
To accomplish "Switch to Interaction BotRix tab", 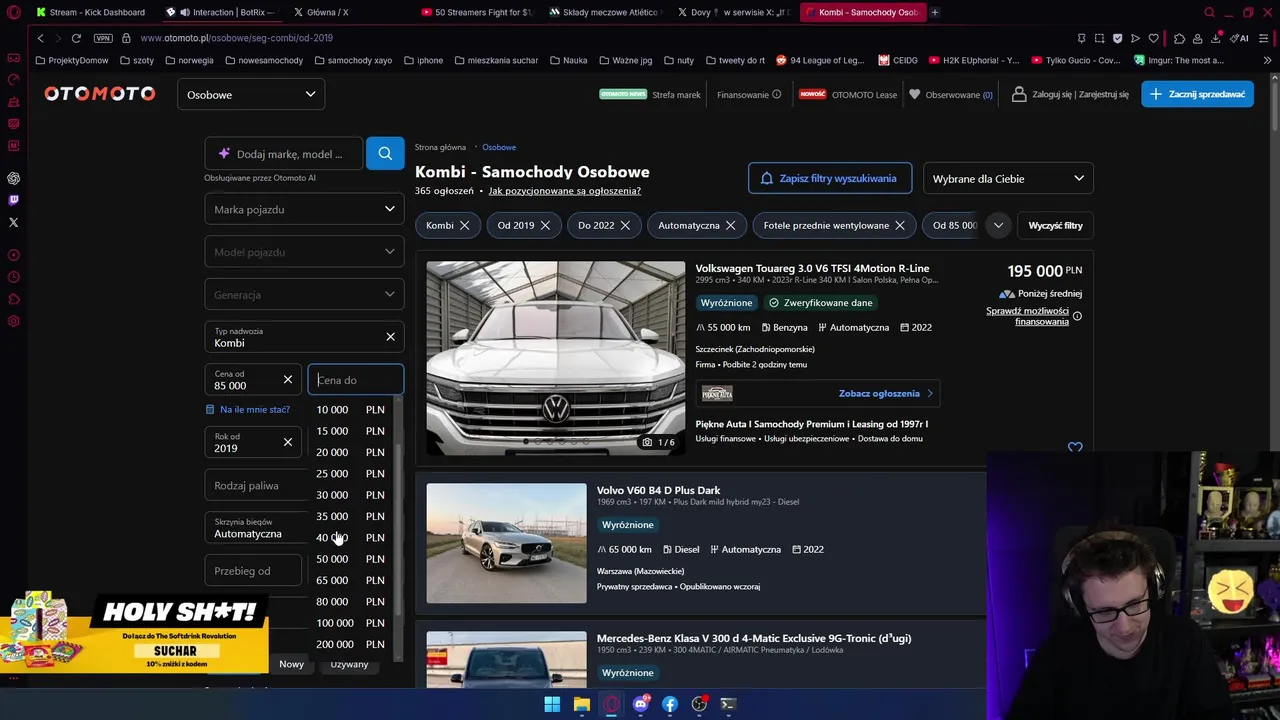I will (220, 12).
